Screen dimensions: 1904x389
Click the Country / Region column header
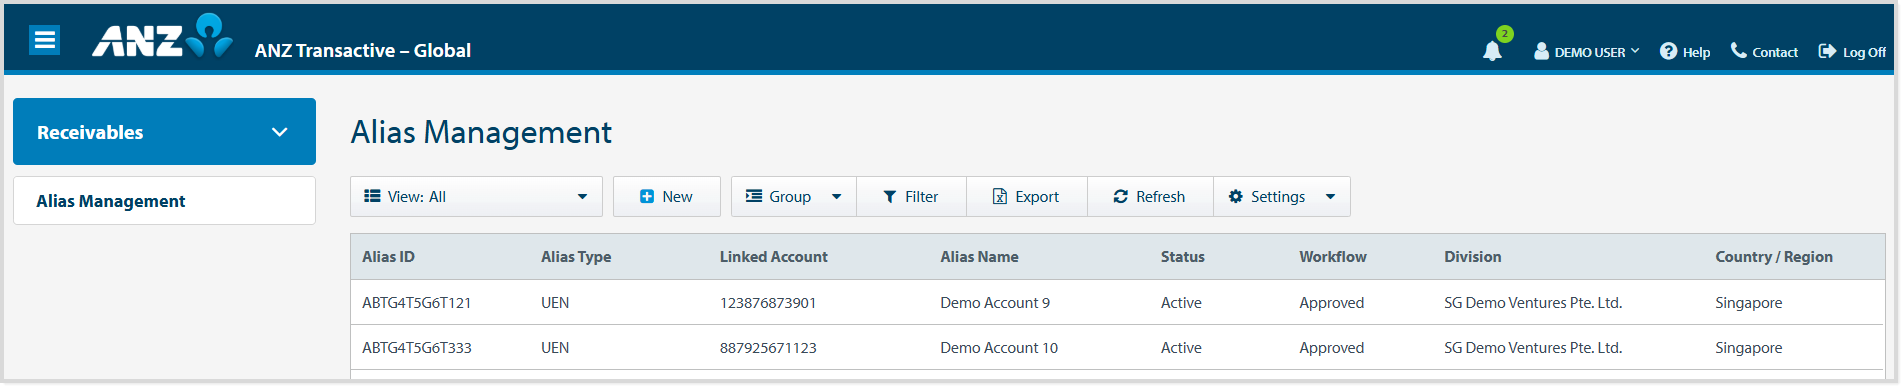[x=1774, y=257]
